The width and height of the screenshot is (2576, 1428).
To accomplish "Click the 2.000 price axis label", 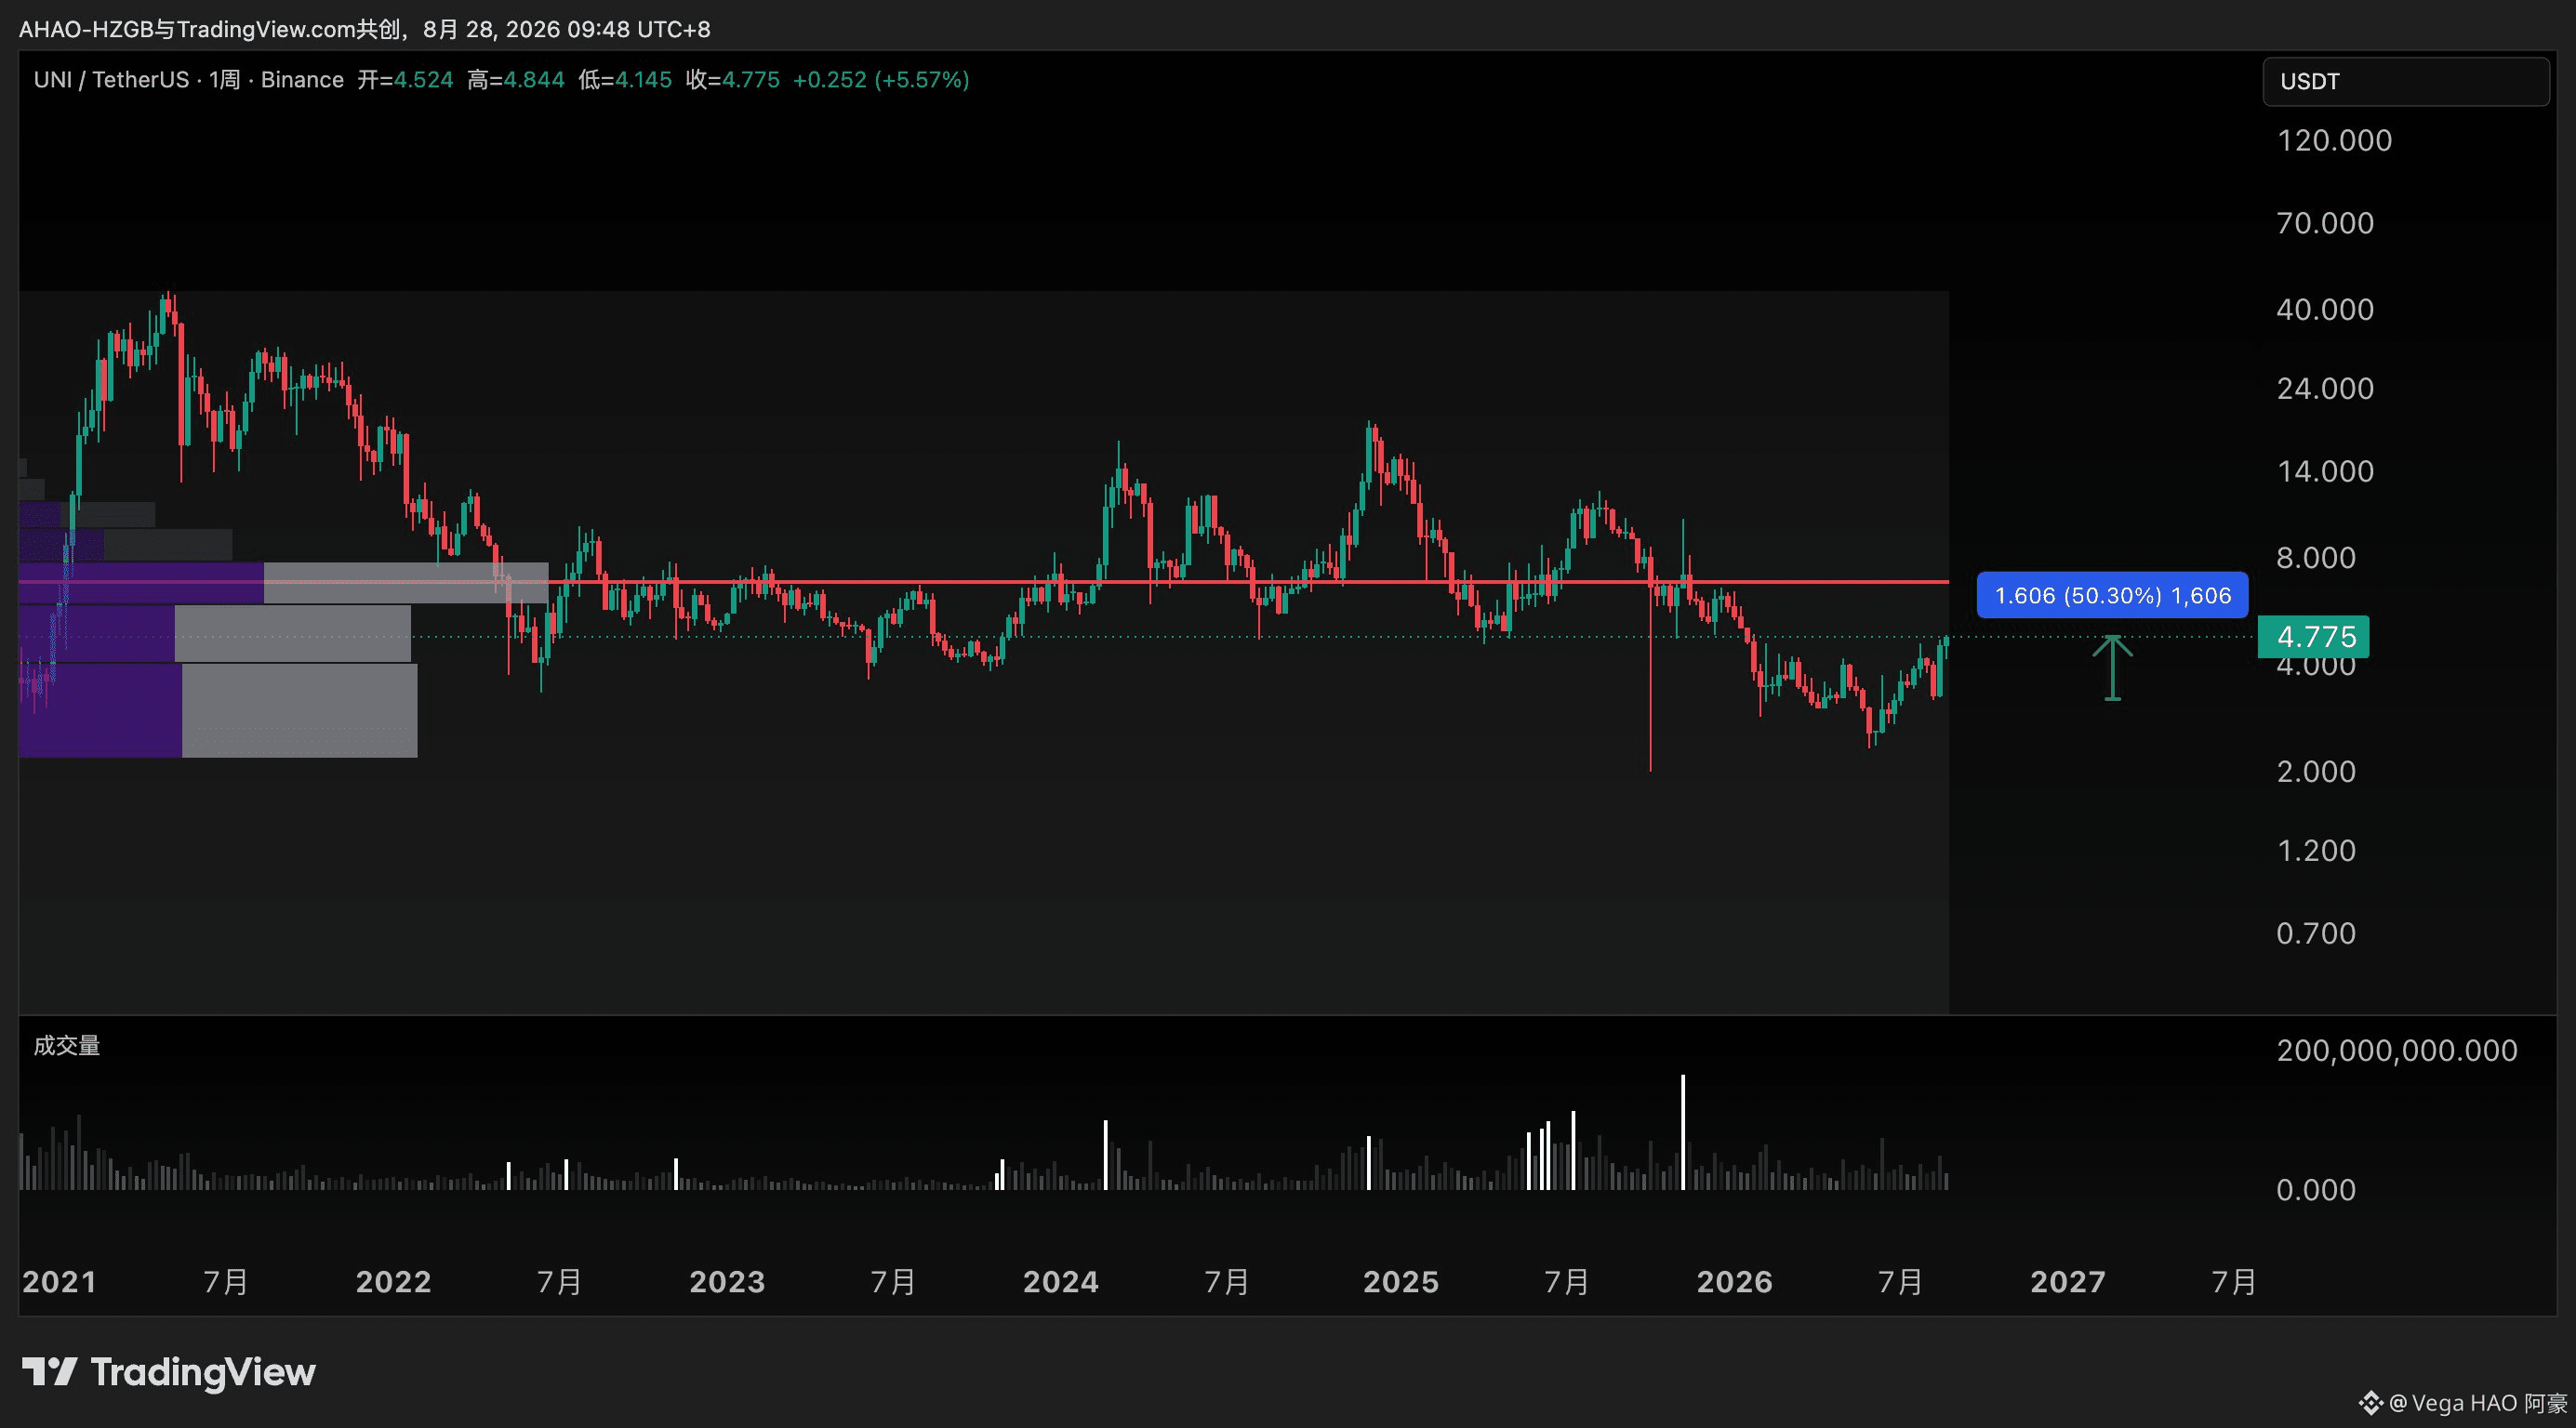I will tap(2316, 771).
